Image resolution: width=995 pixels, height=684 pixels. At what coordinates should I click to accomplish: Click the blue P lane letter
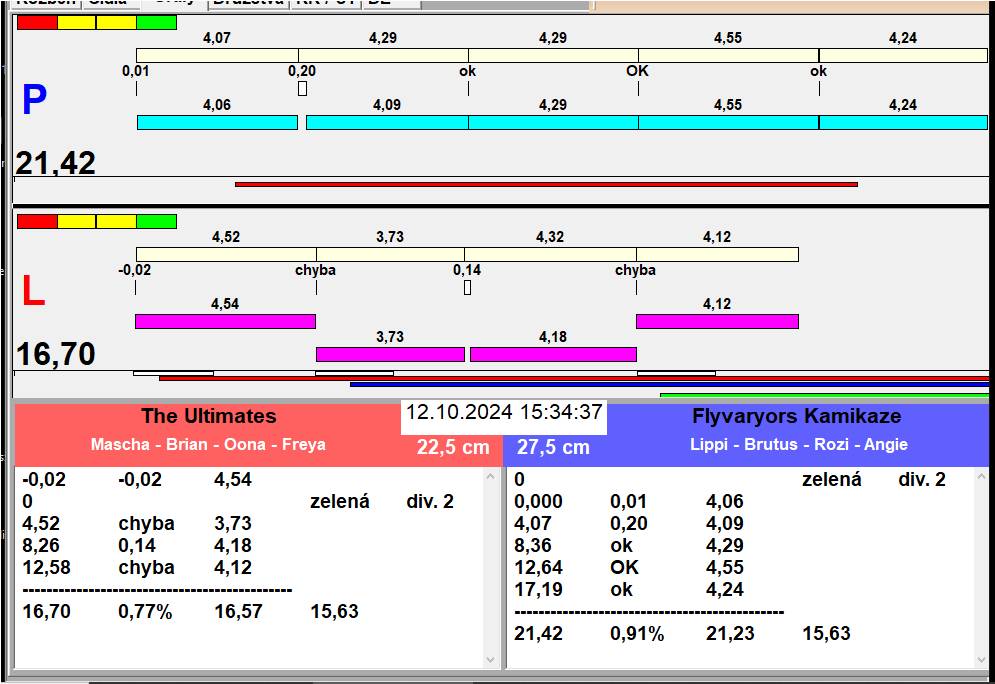click(34, 100)
